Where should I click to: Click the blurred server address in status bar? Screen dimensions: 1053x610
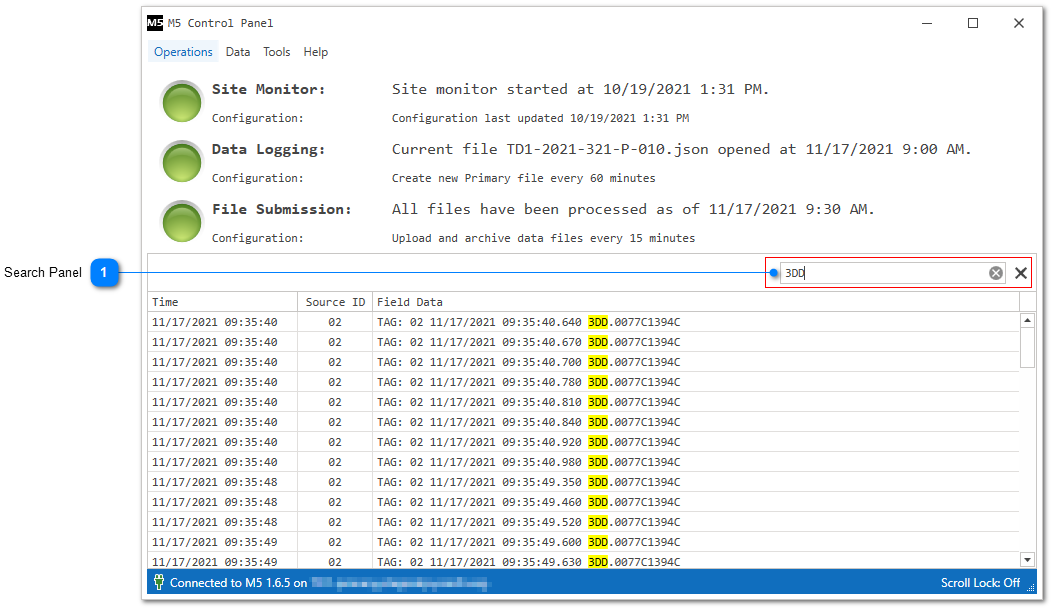pyautogui.click(x=400, y=582)
